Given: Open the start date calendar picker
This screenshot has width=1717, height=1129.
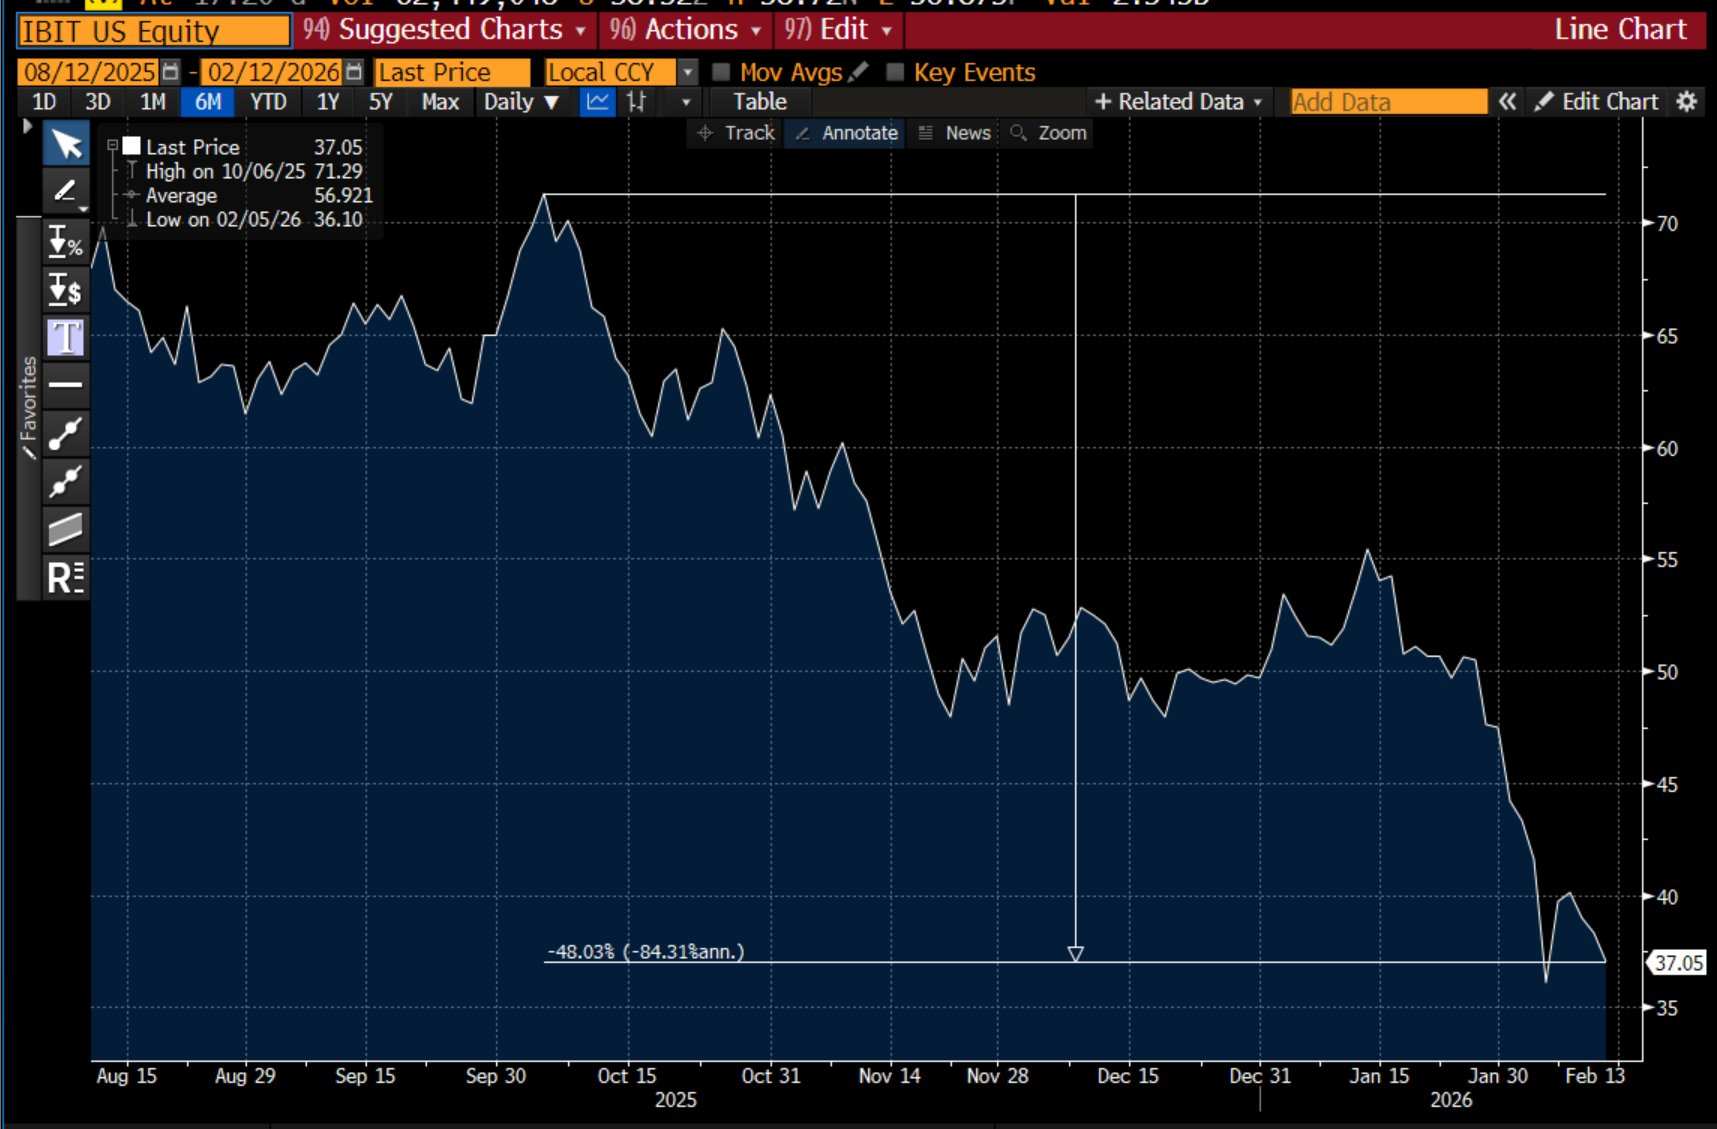Looking at the screenshot, I should pos(171,72).
